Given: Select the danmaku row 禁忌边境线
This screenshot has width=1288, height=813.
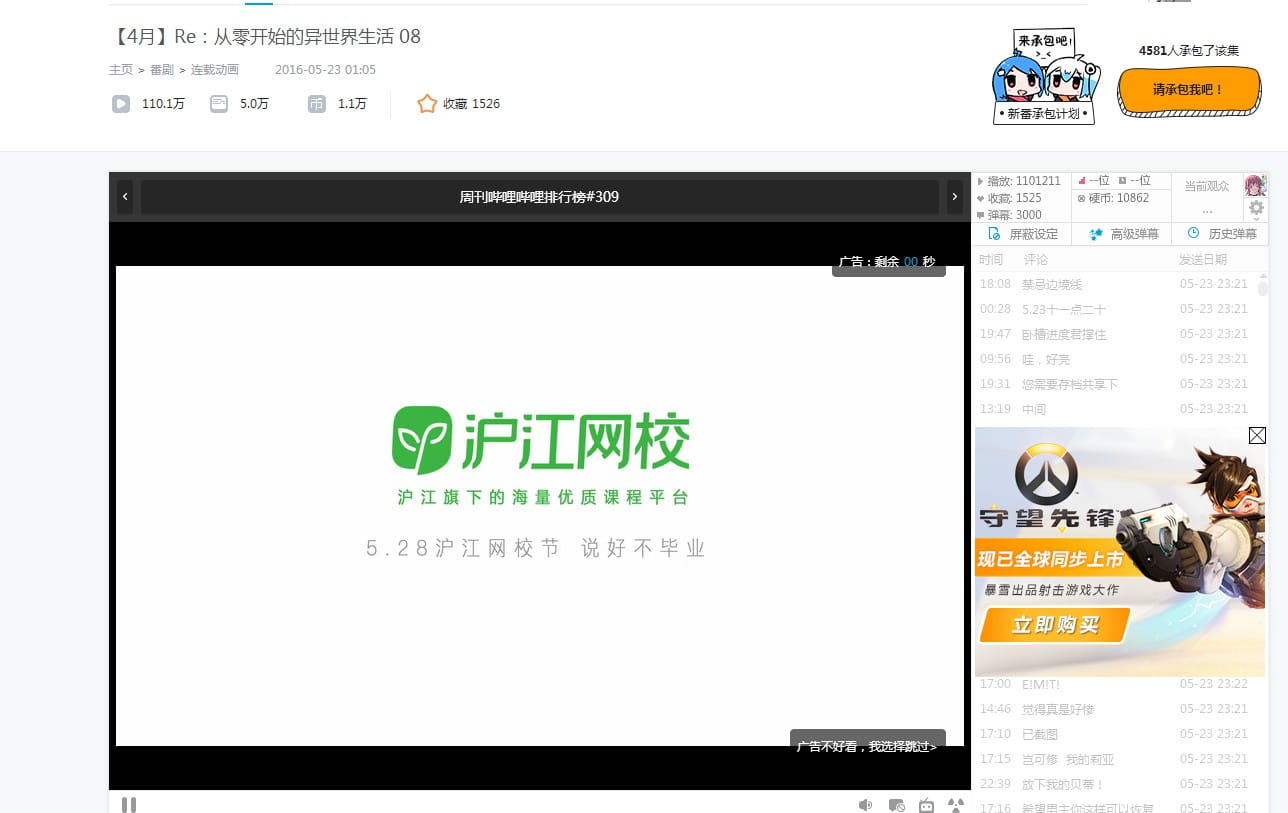Looking at the screenshot, I should tap(1115, 284).
